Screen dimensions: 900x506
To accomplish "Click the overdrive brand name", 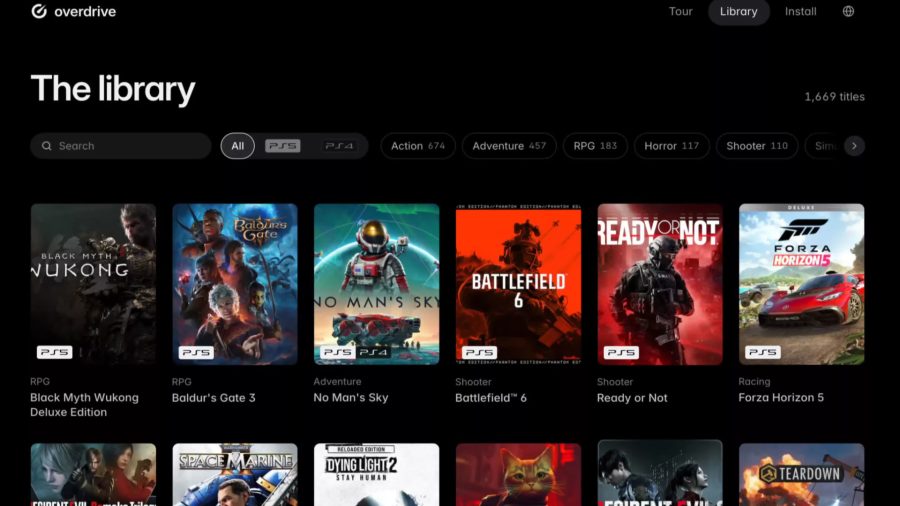I will click(85, 11).
